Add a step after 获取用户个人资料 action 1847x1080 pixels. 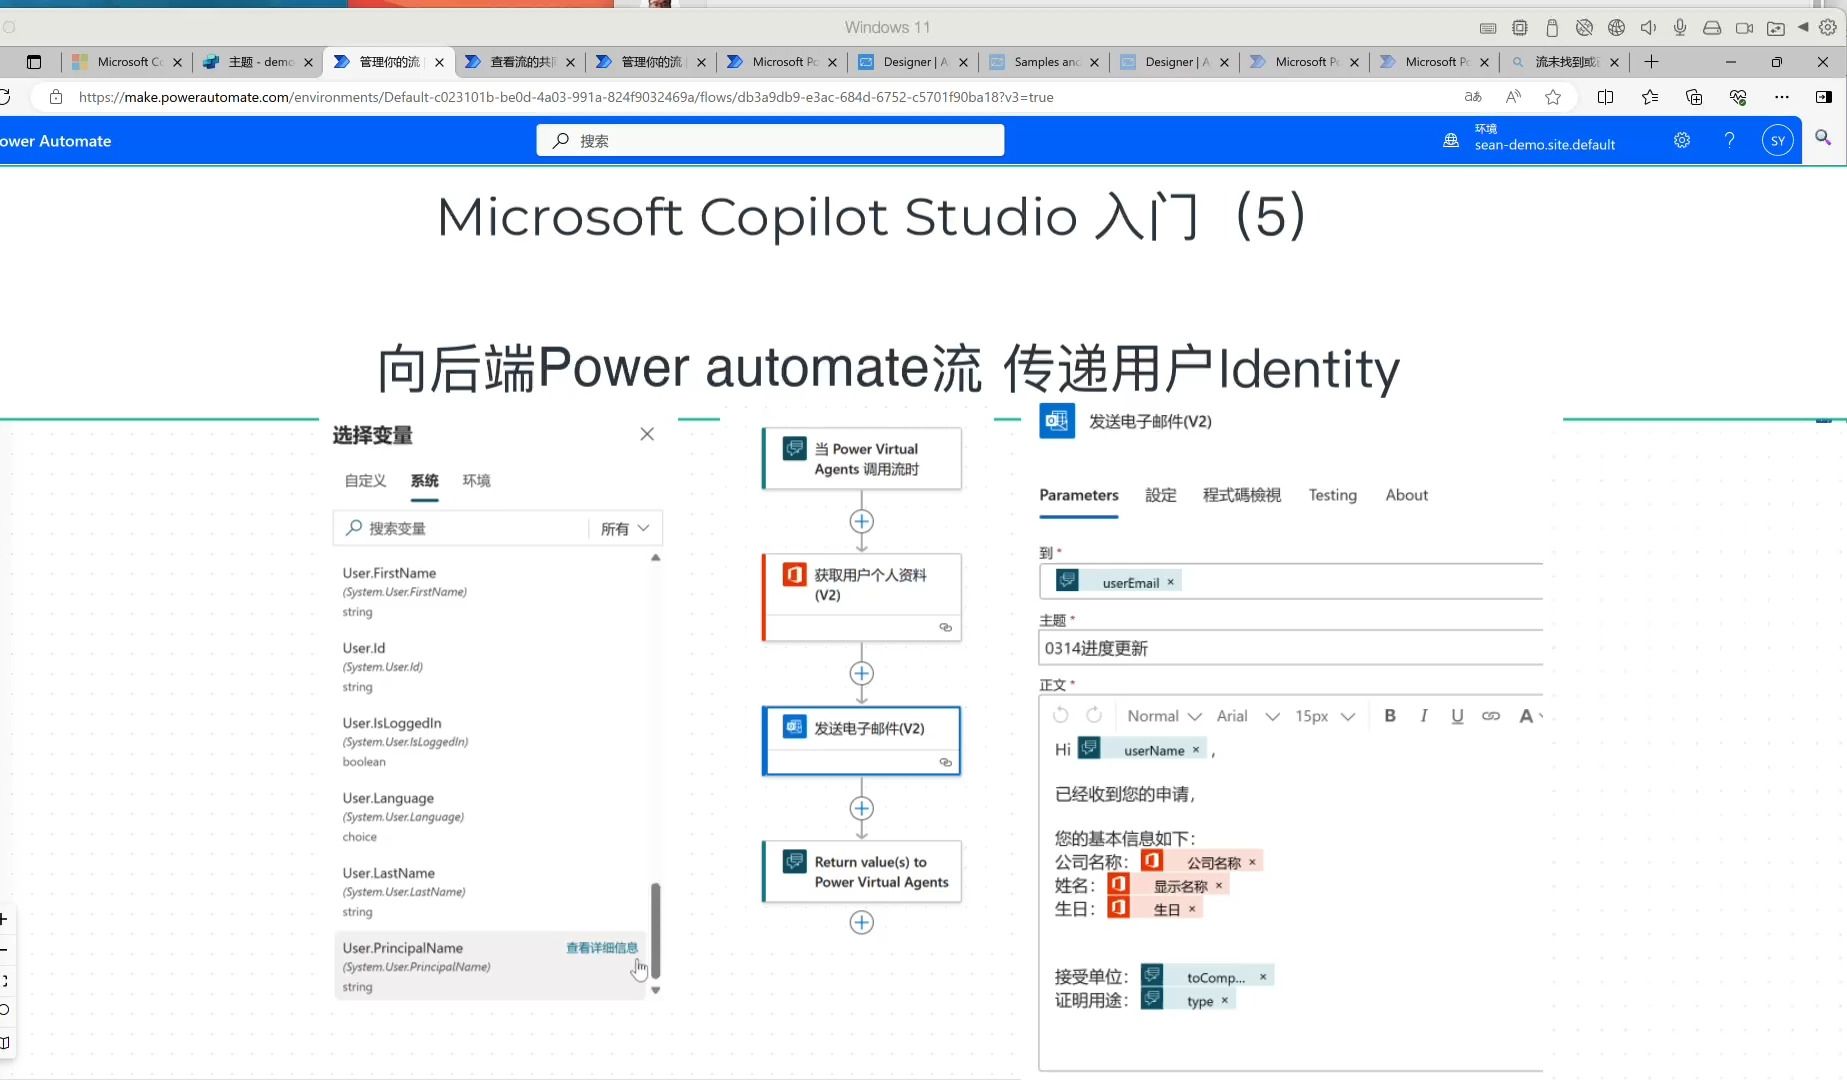click(x=861, y=673)
